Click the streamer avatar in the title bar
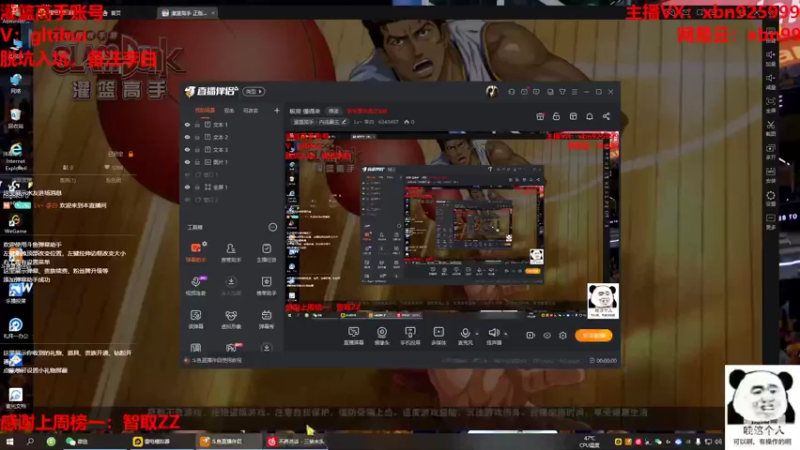 pyautogui.click(x=491, y=91)
